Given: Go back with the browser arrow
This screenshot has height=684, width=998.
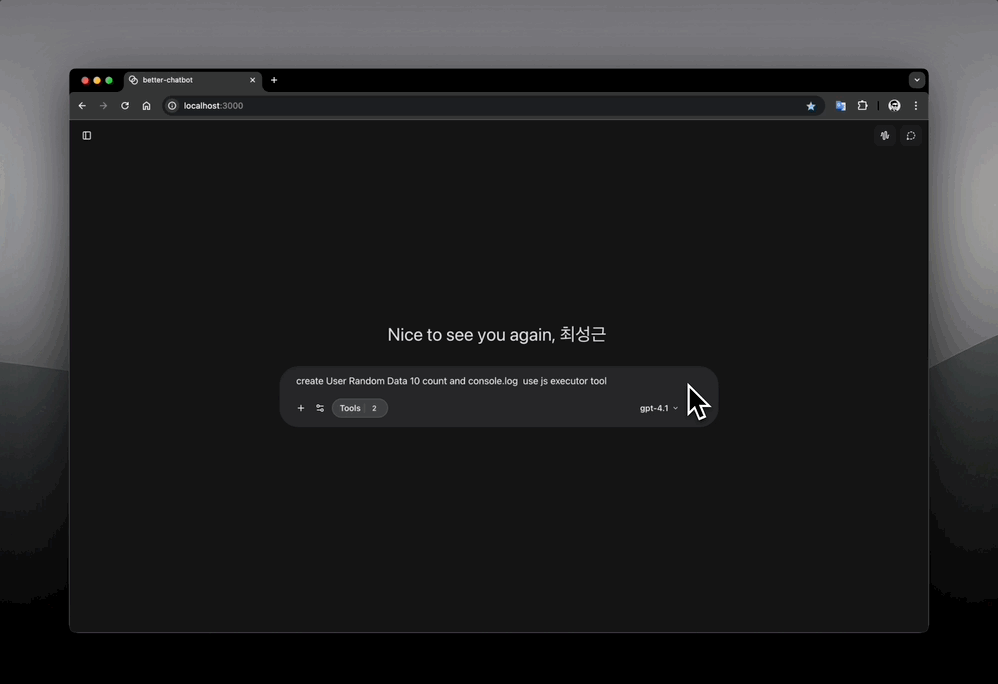Looking at the screenshot, I should [x=81, y=105].
